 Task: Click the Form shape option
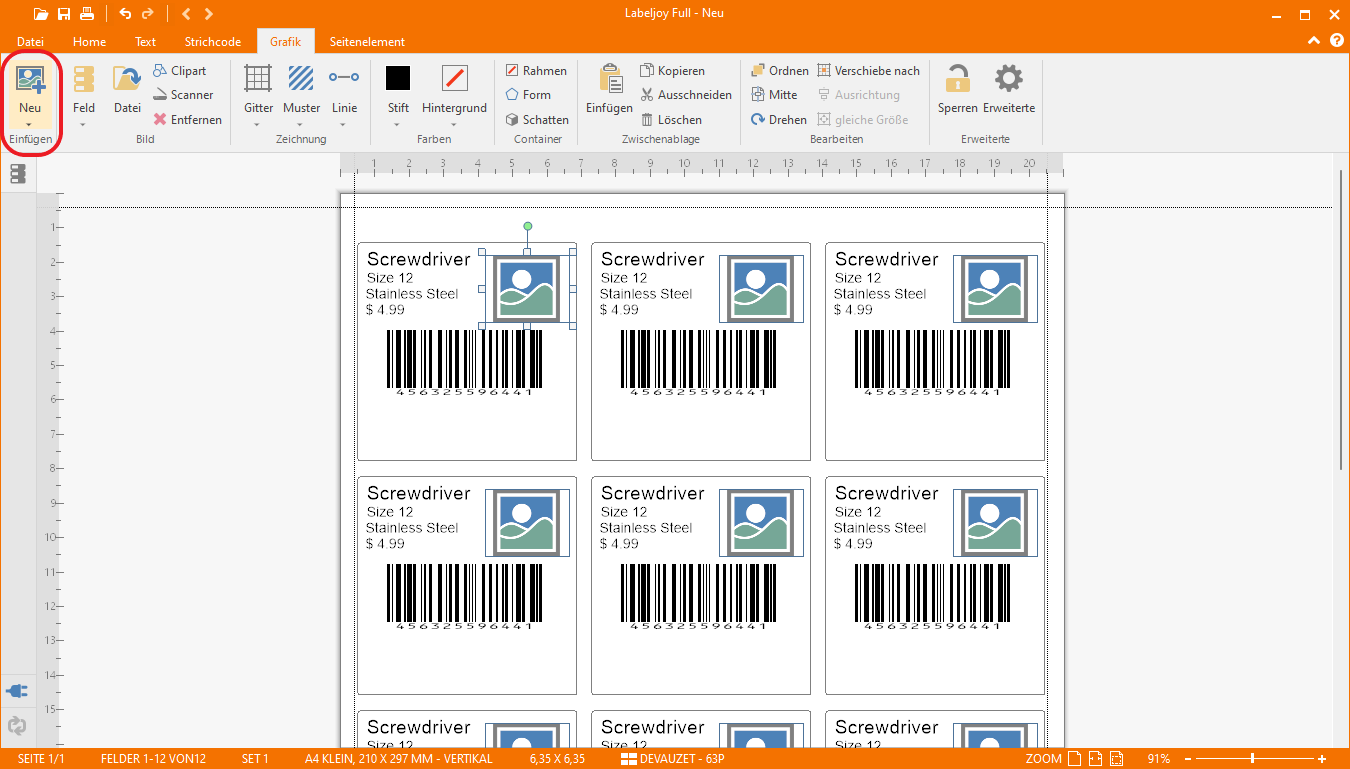[x=528, y=95]
